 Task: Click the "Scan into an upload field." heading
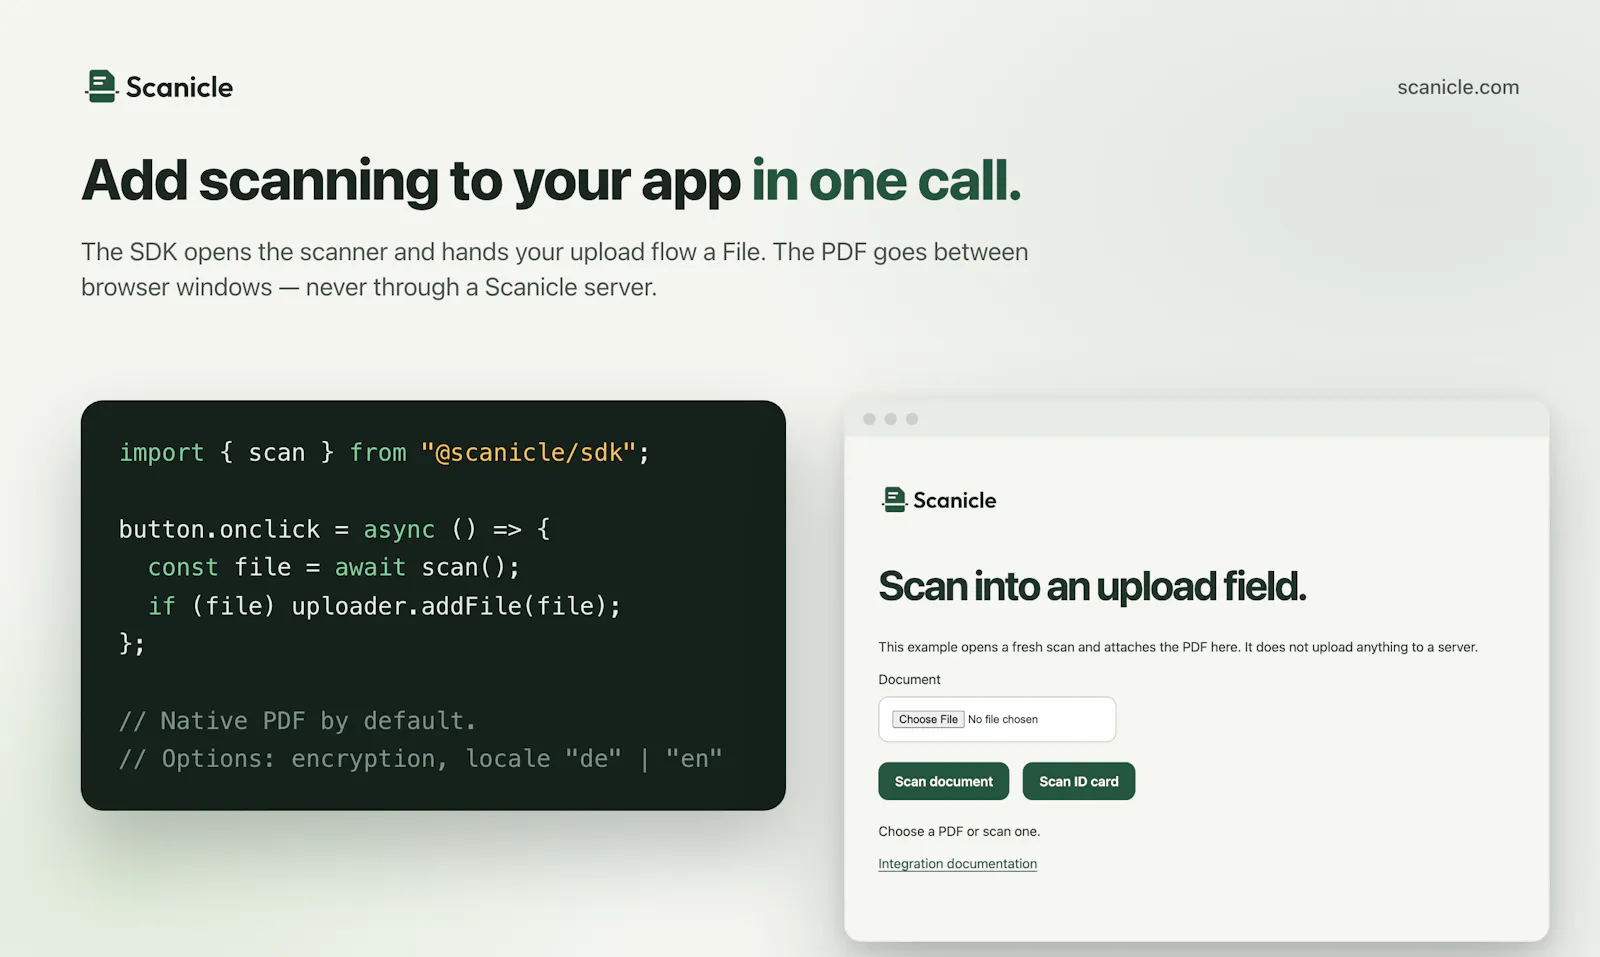pos(1092,586)
